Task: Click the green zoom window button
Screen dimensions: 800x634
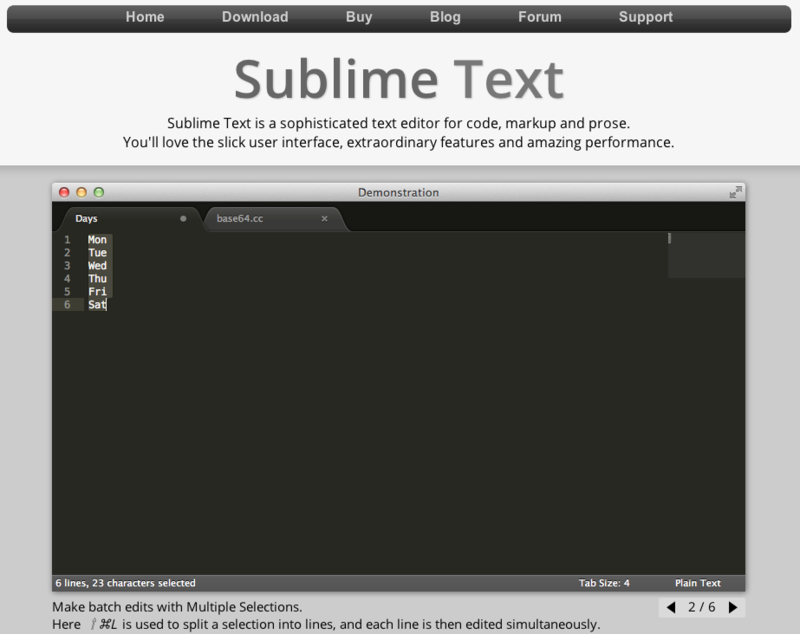Action: tap(98, 192)
